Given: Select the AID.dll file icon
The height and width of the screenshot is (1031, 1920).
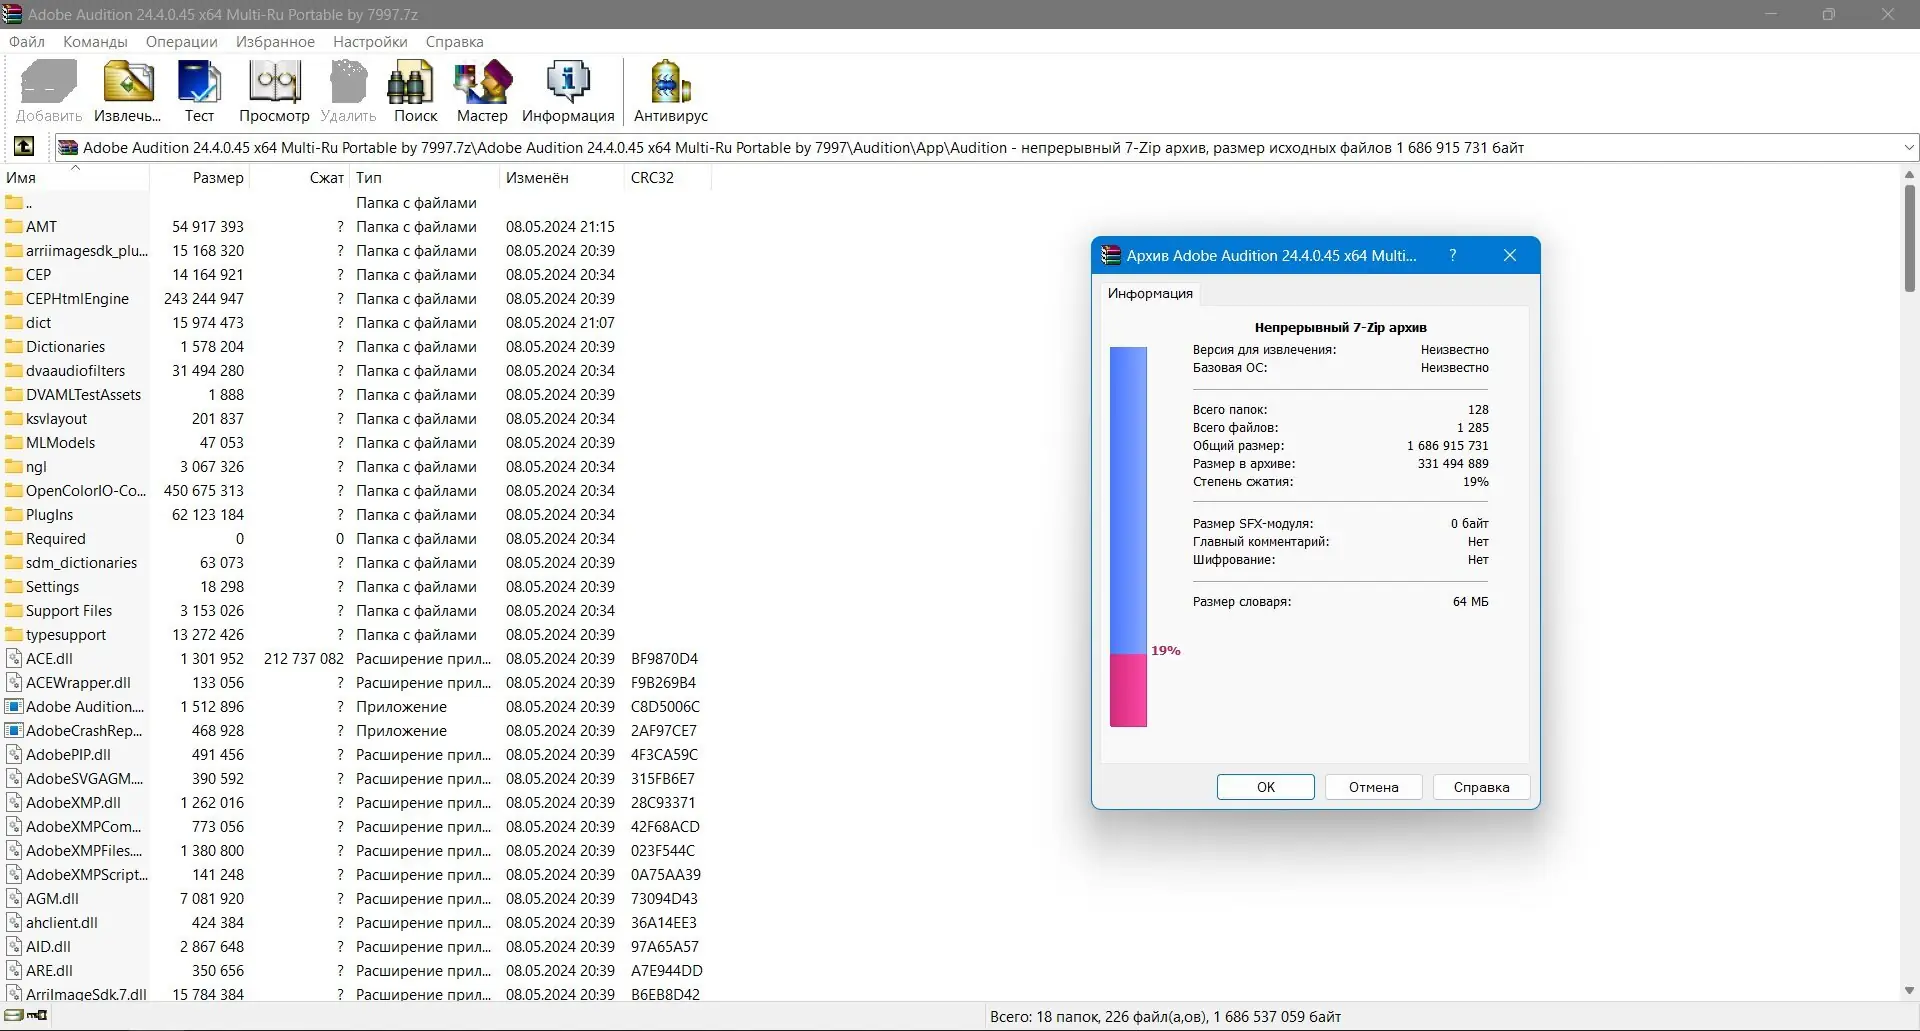Looking at the screenshot, I should pos(14,946).
